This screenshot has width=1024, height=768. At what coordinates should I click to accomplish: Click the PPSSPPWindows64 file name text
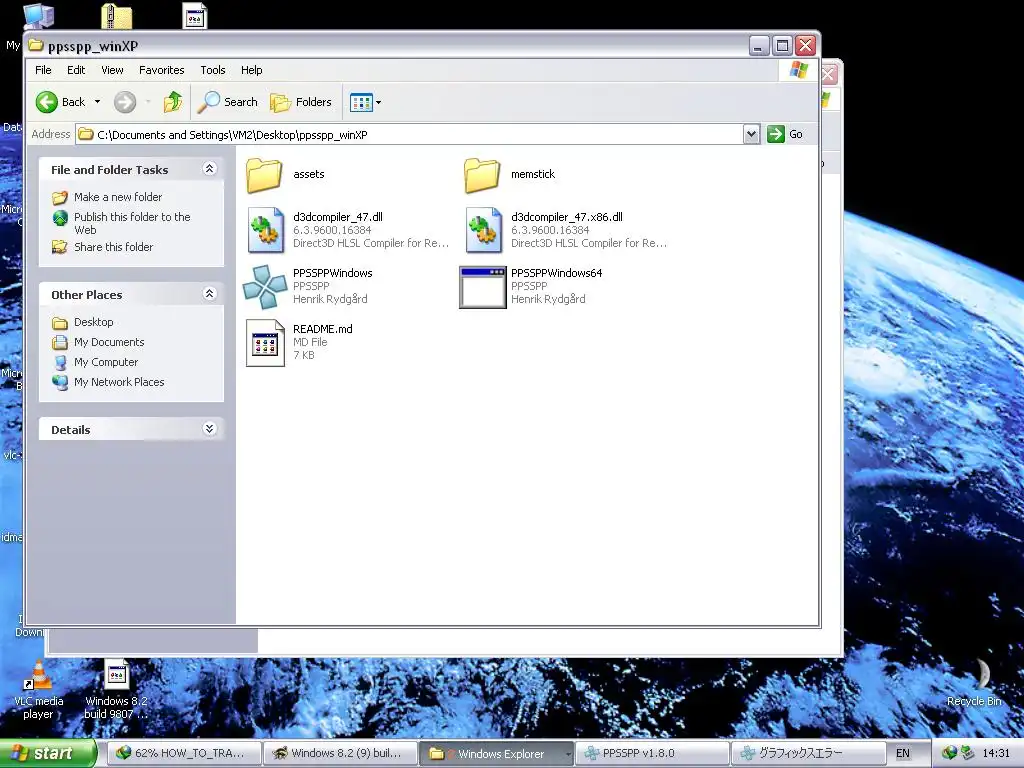click(556, 273)
